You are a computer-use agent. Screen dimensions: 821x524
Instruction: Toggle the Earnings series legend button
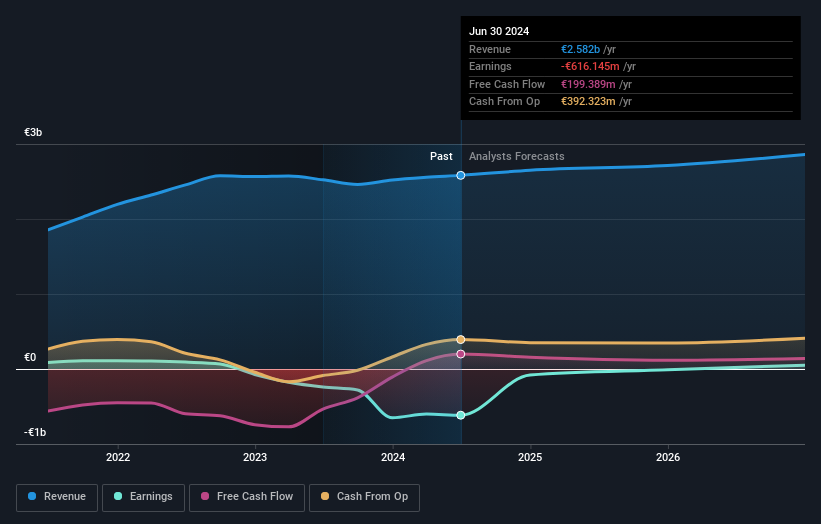coord(143,497)
